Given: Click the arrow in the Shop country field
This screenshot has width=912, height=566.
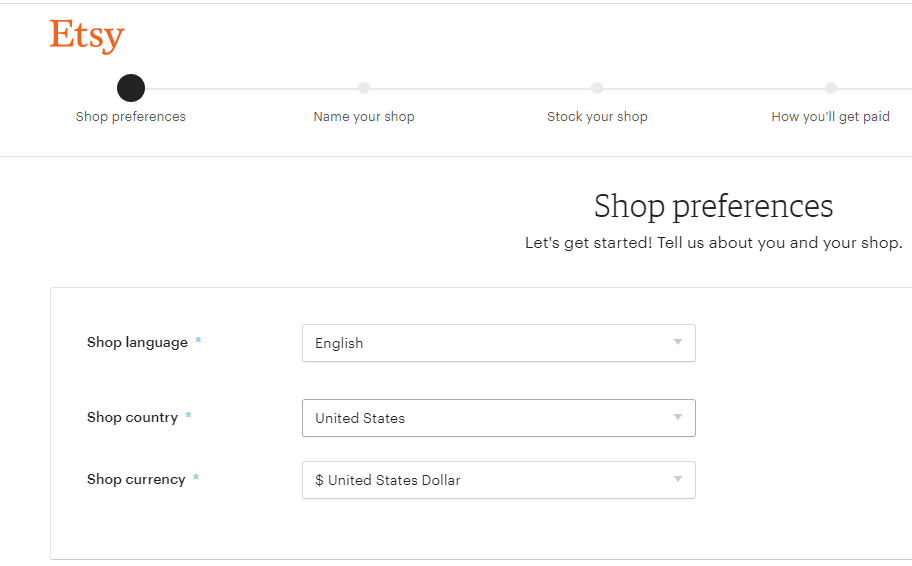Looking at the screenshot, I should 678,418.
